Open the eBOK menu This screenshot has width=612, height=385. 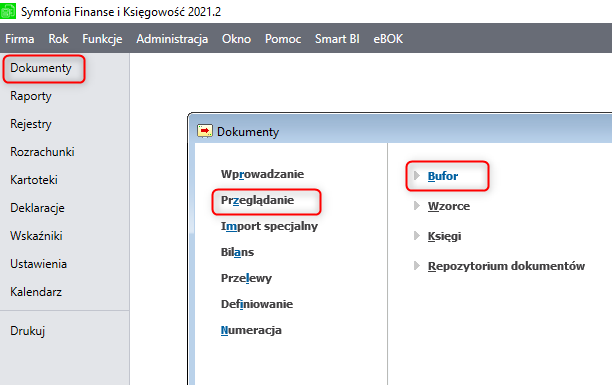pos(388,39)
